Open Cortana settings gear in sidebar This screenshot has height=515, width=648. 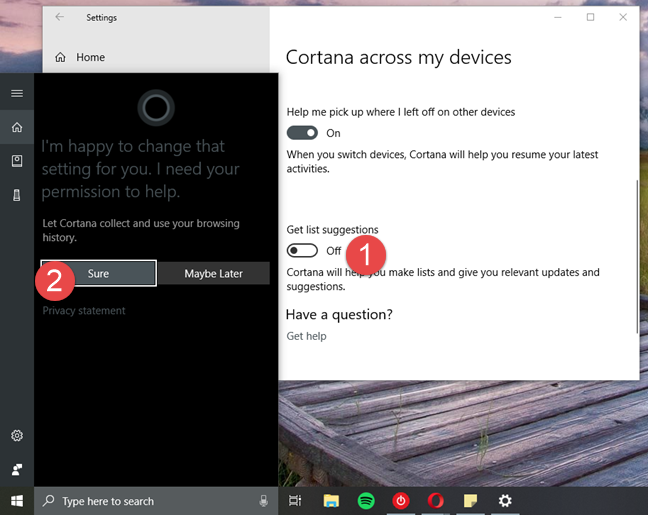(17, 435)
